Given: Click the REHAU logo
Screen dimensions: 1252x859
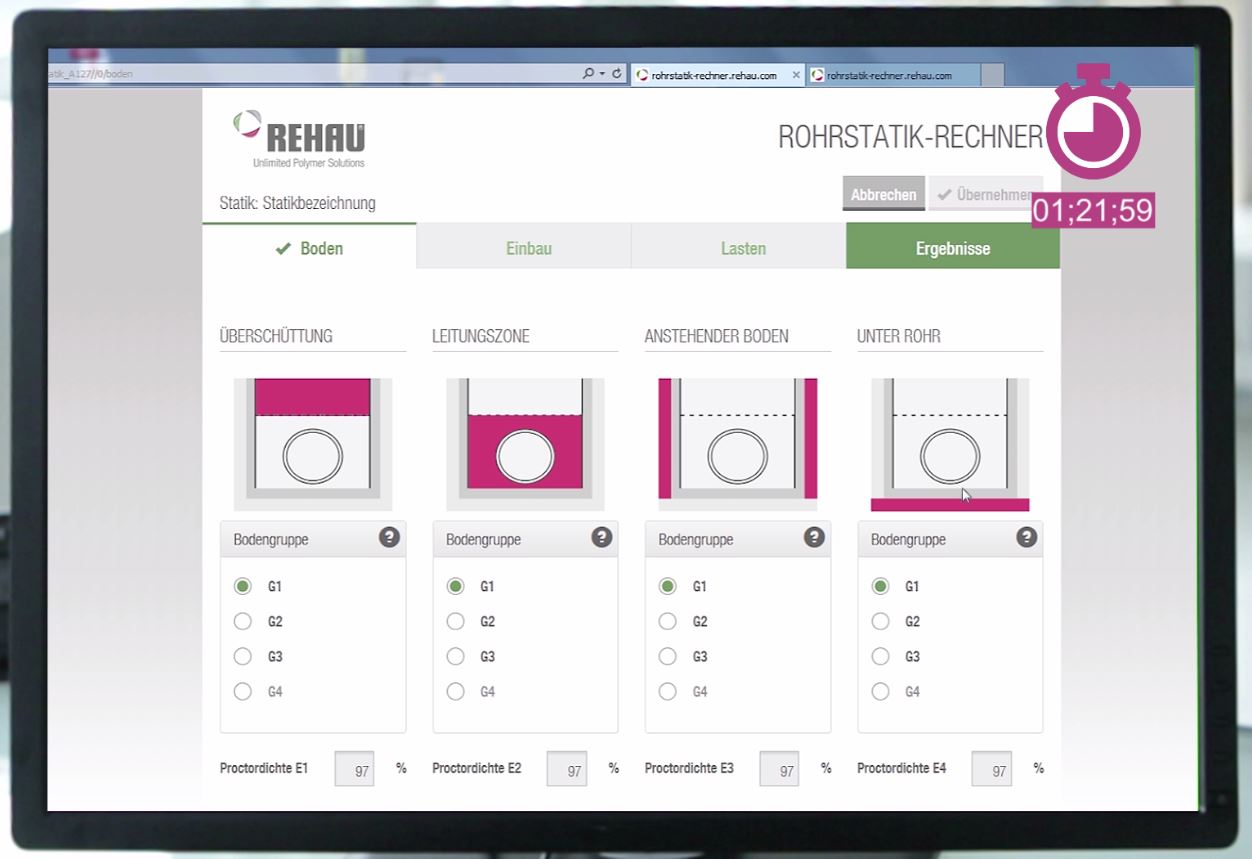Looking at the screenshot, I should 300,139.
